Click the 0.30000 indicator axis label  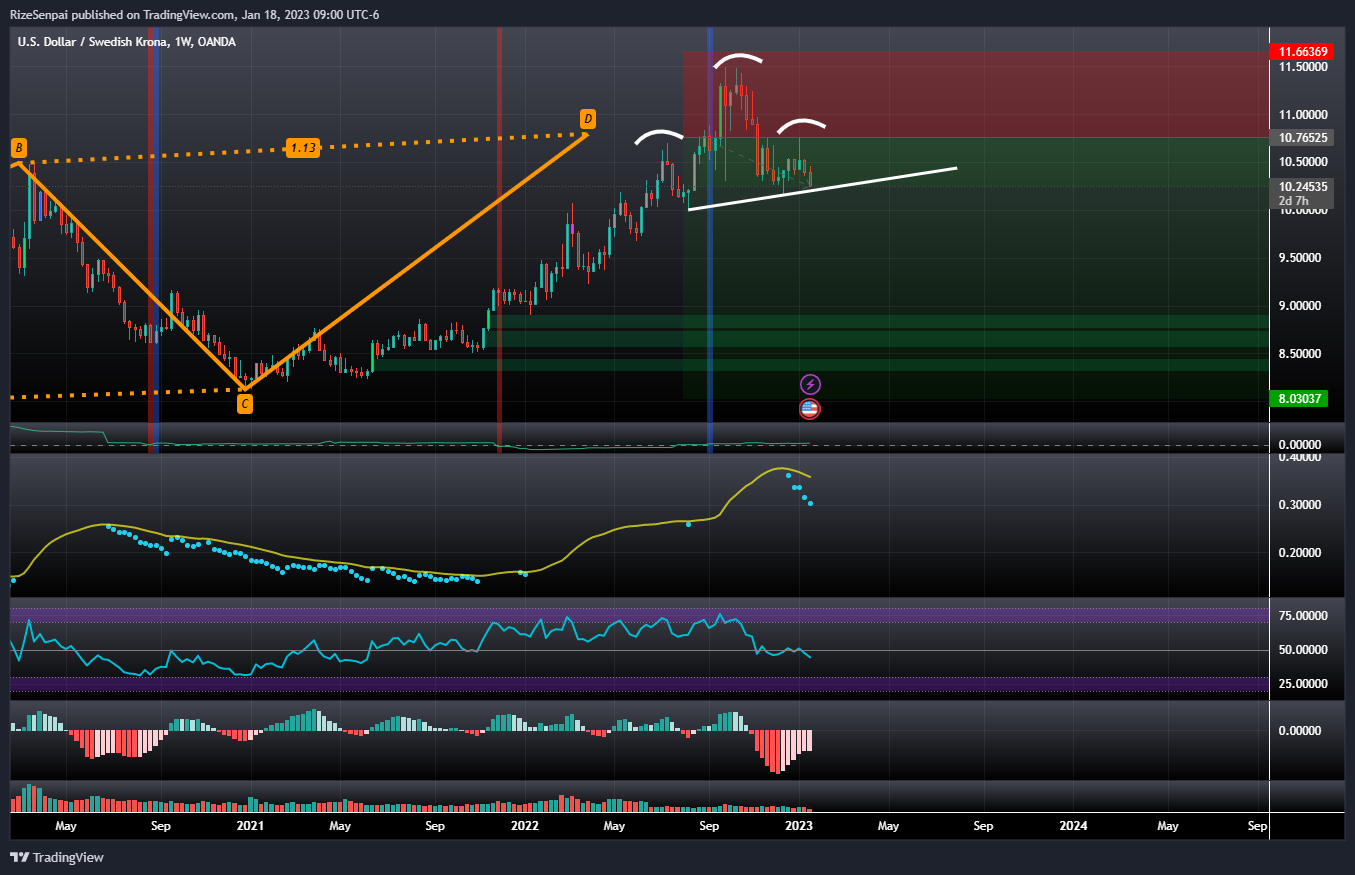(1301, 505)
